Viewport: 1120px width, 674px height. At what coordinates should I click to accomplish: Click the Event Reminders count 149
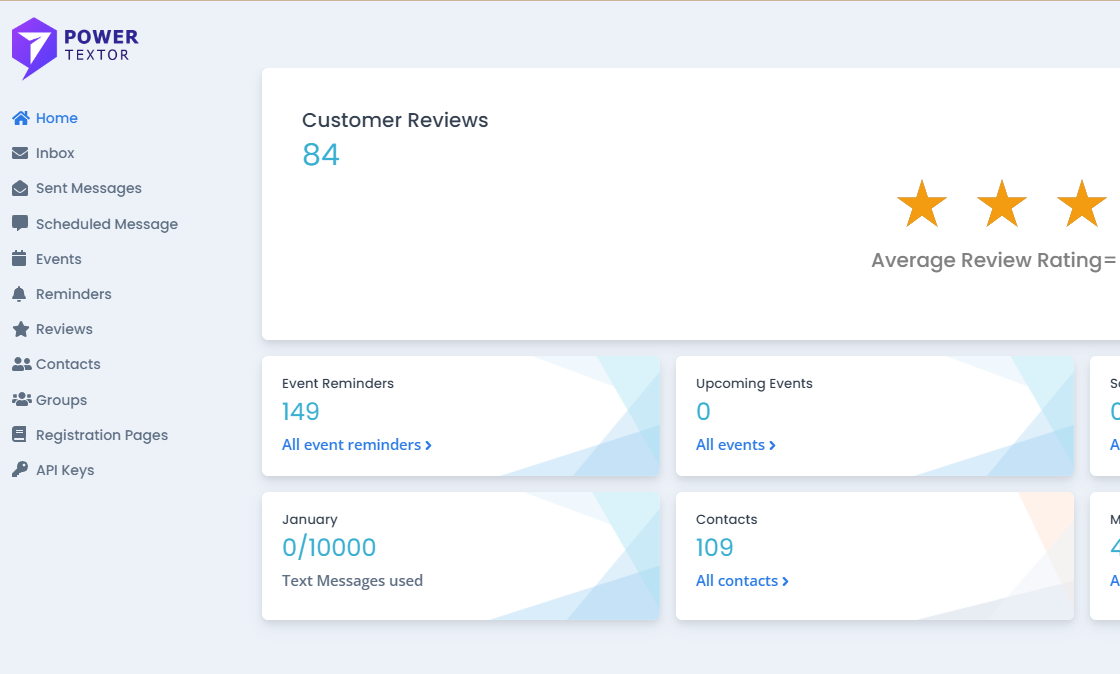pos(301,412)
